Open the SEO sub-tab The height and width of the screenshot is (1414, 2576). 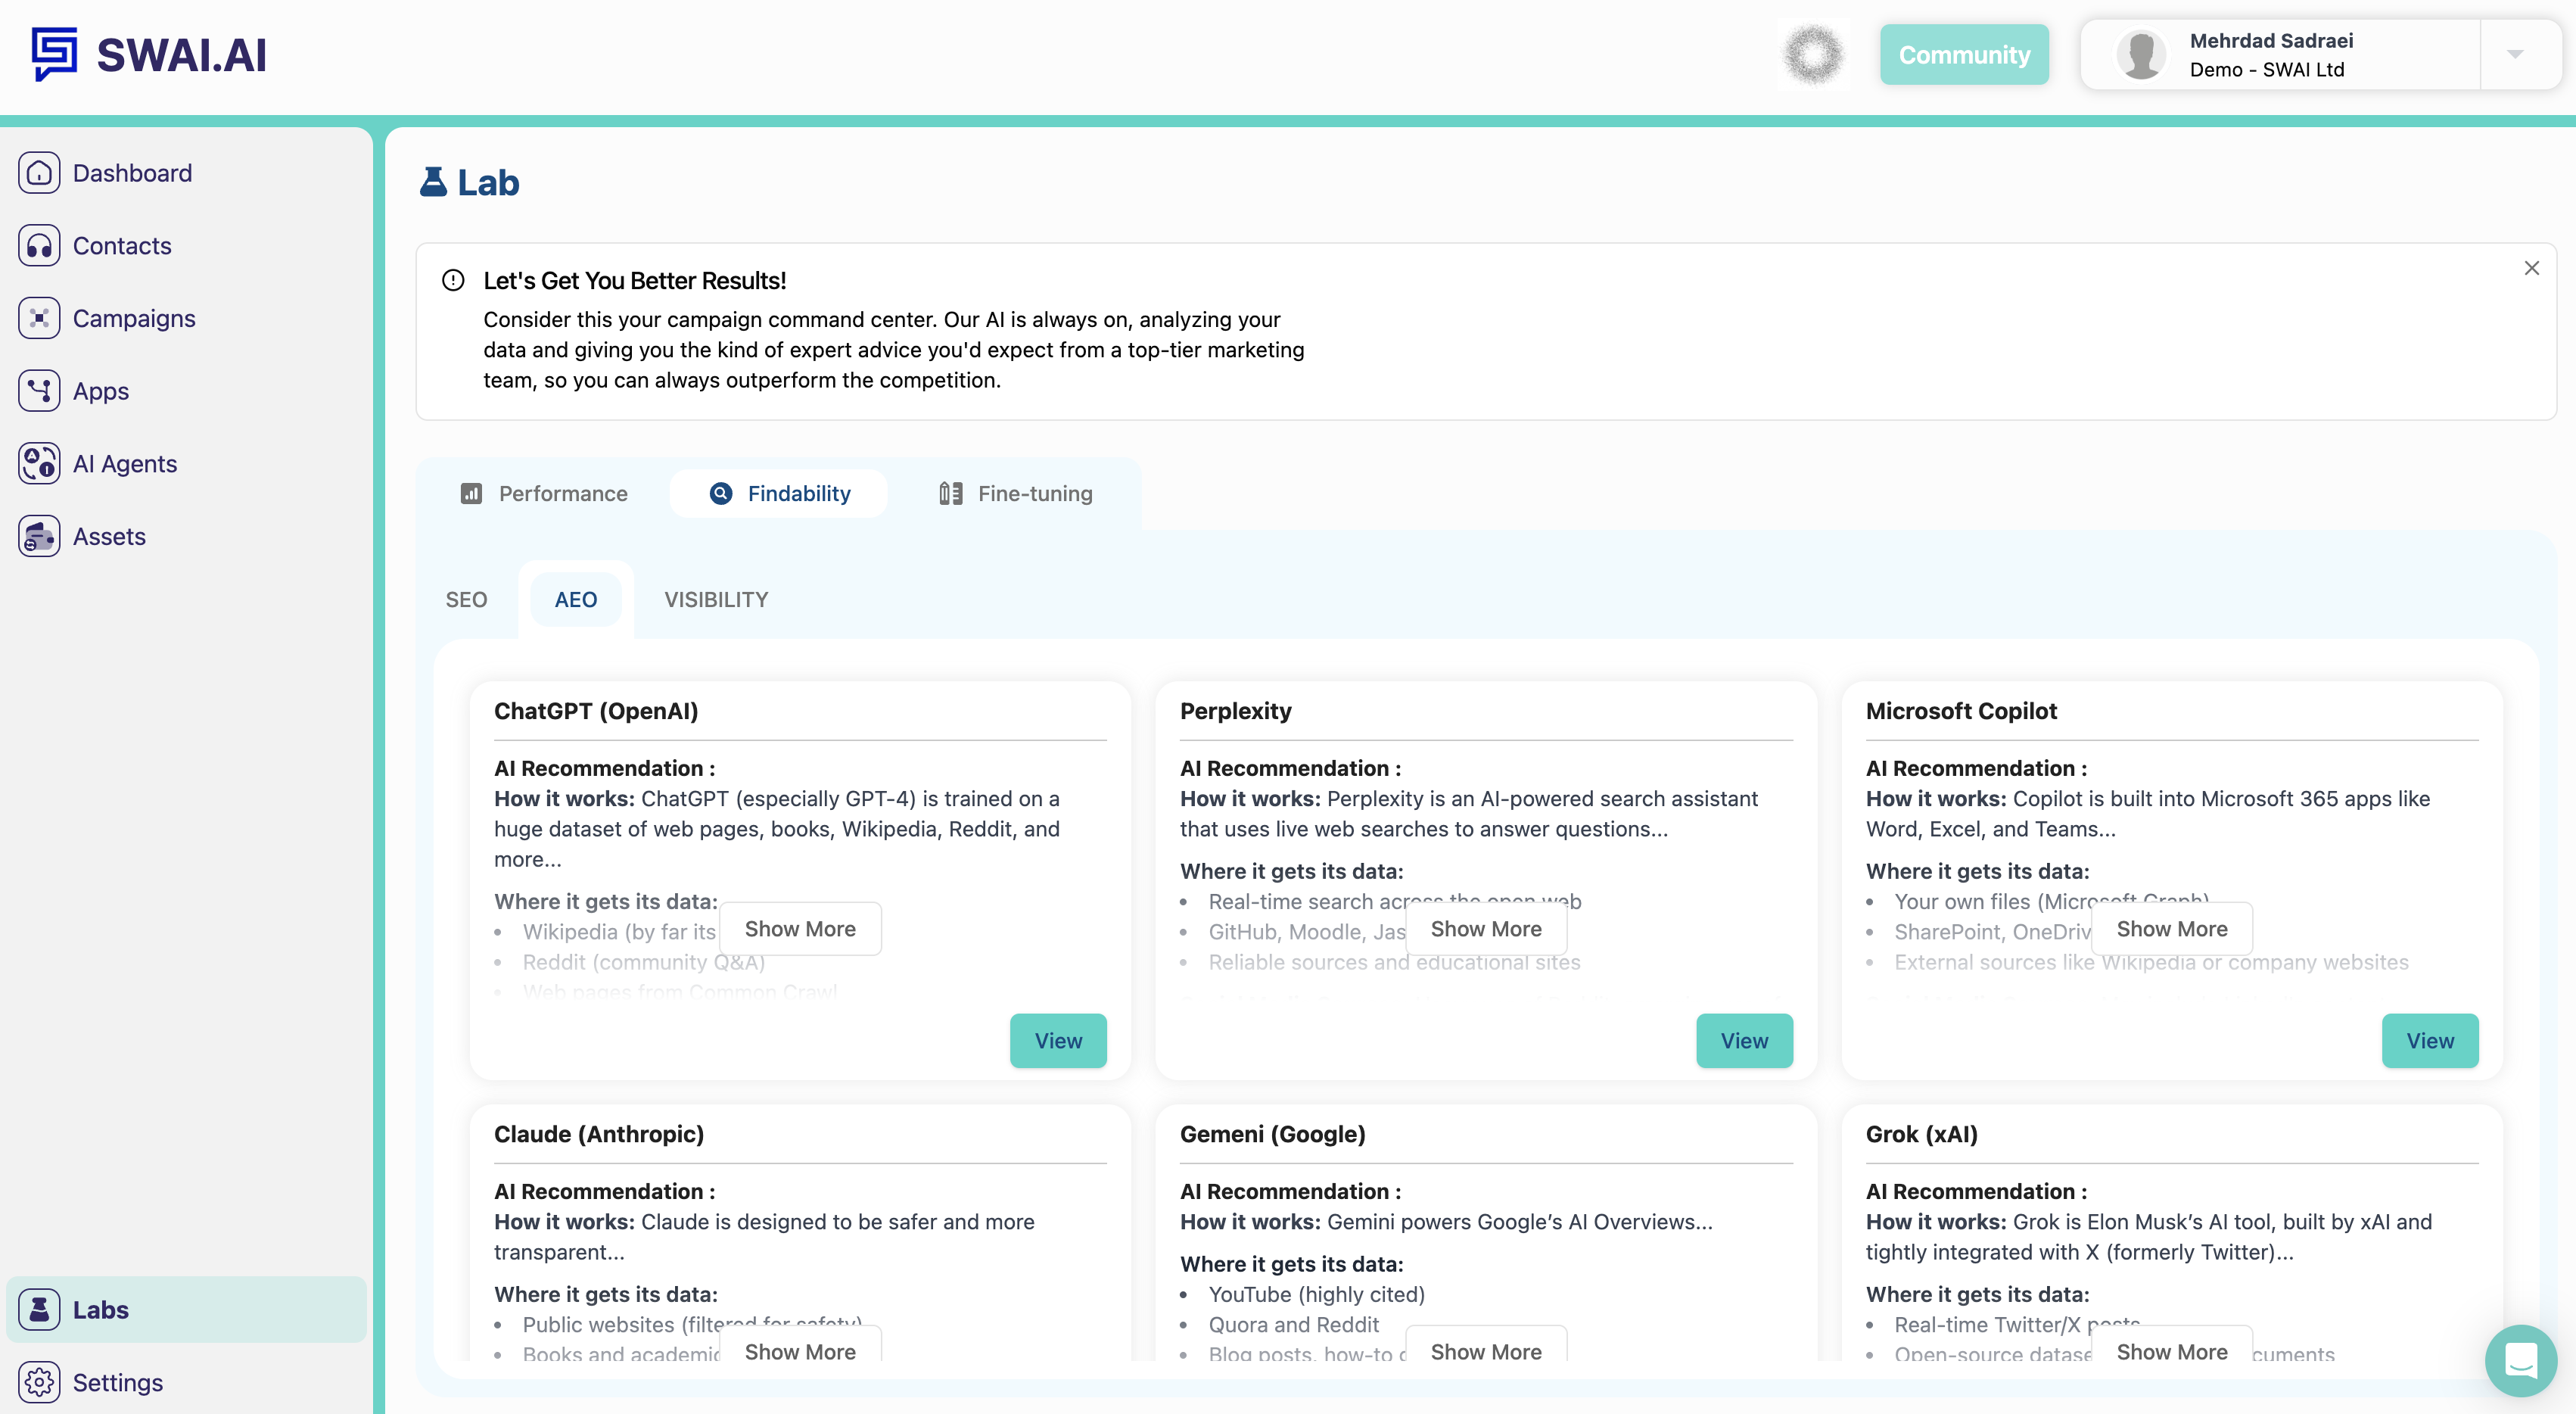[466, 599]
